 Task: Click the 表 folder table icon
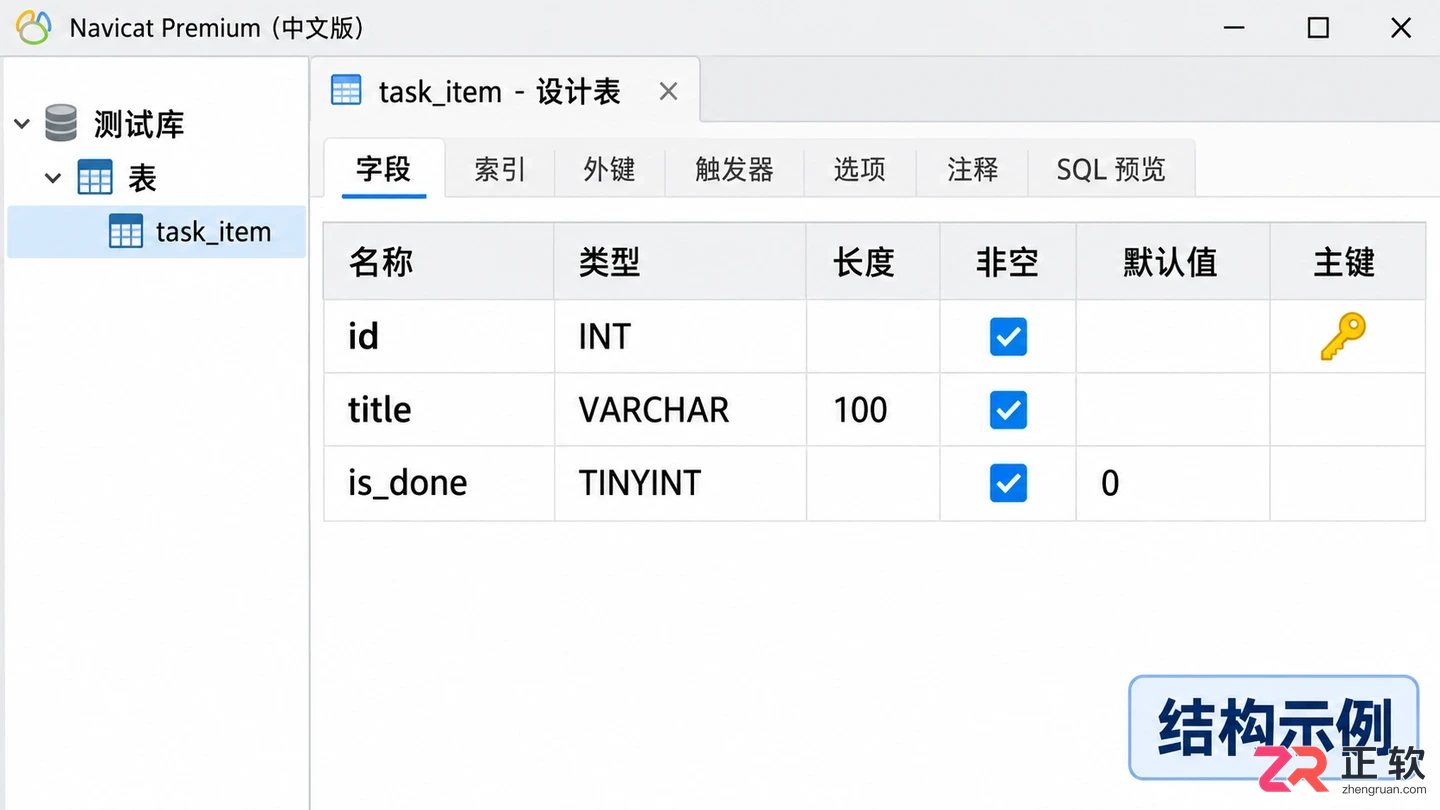pyautogui.click(x=95, y=179)
